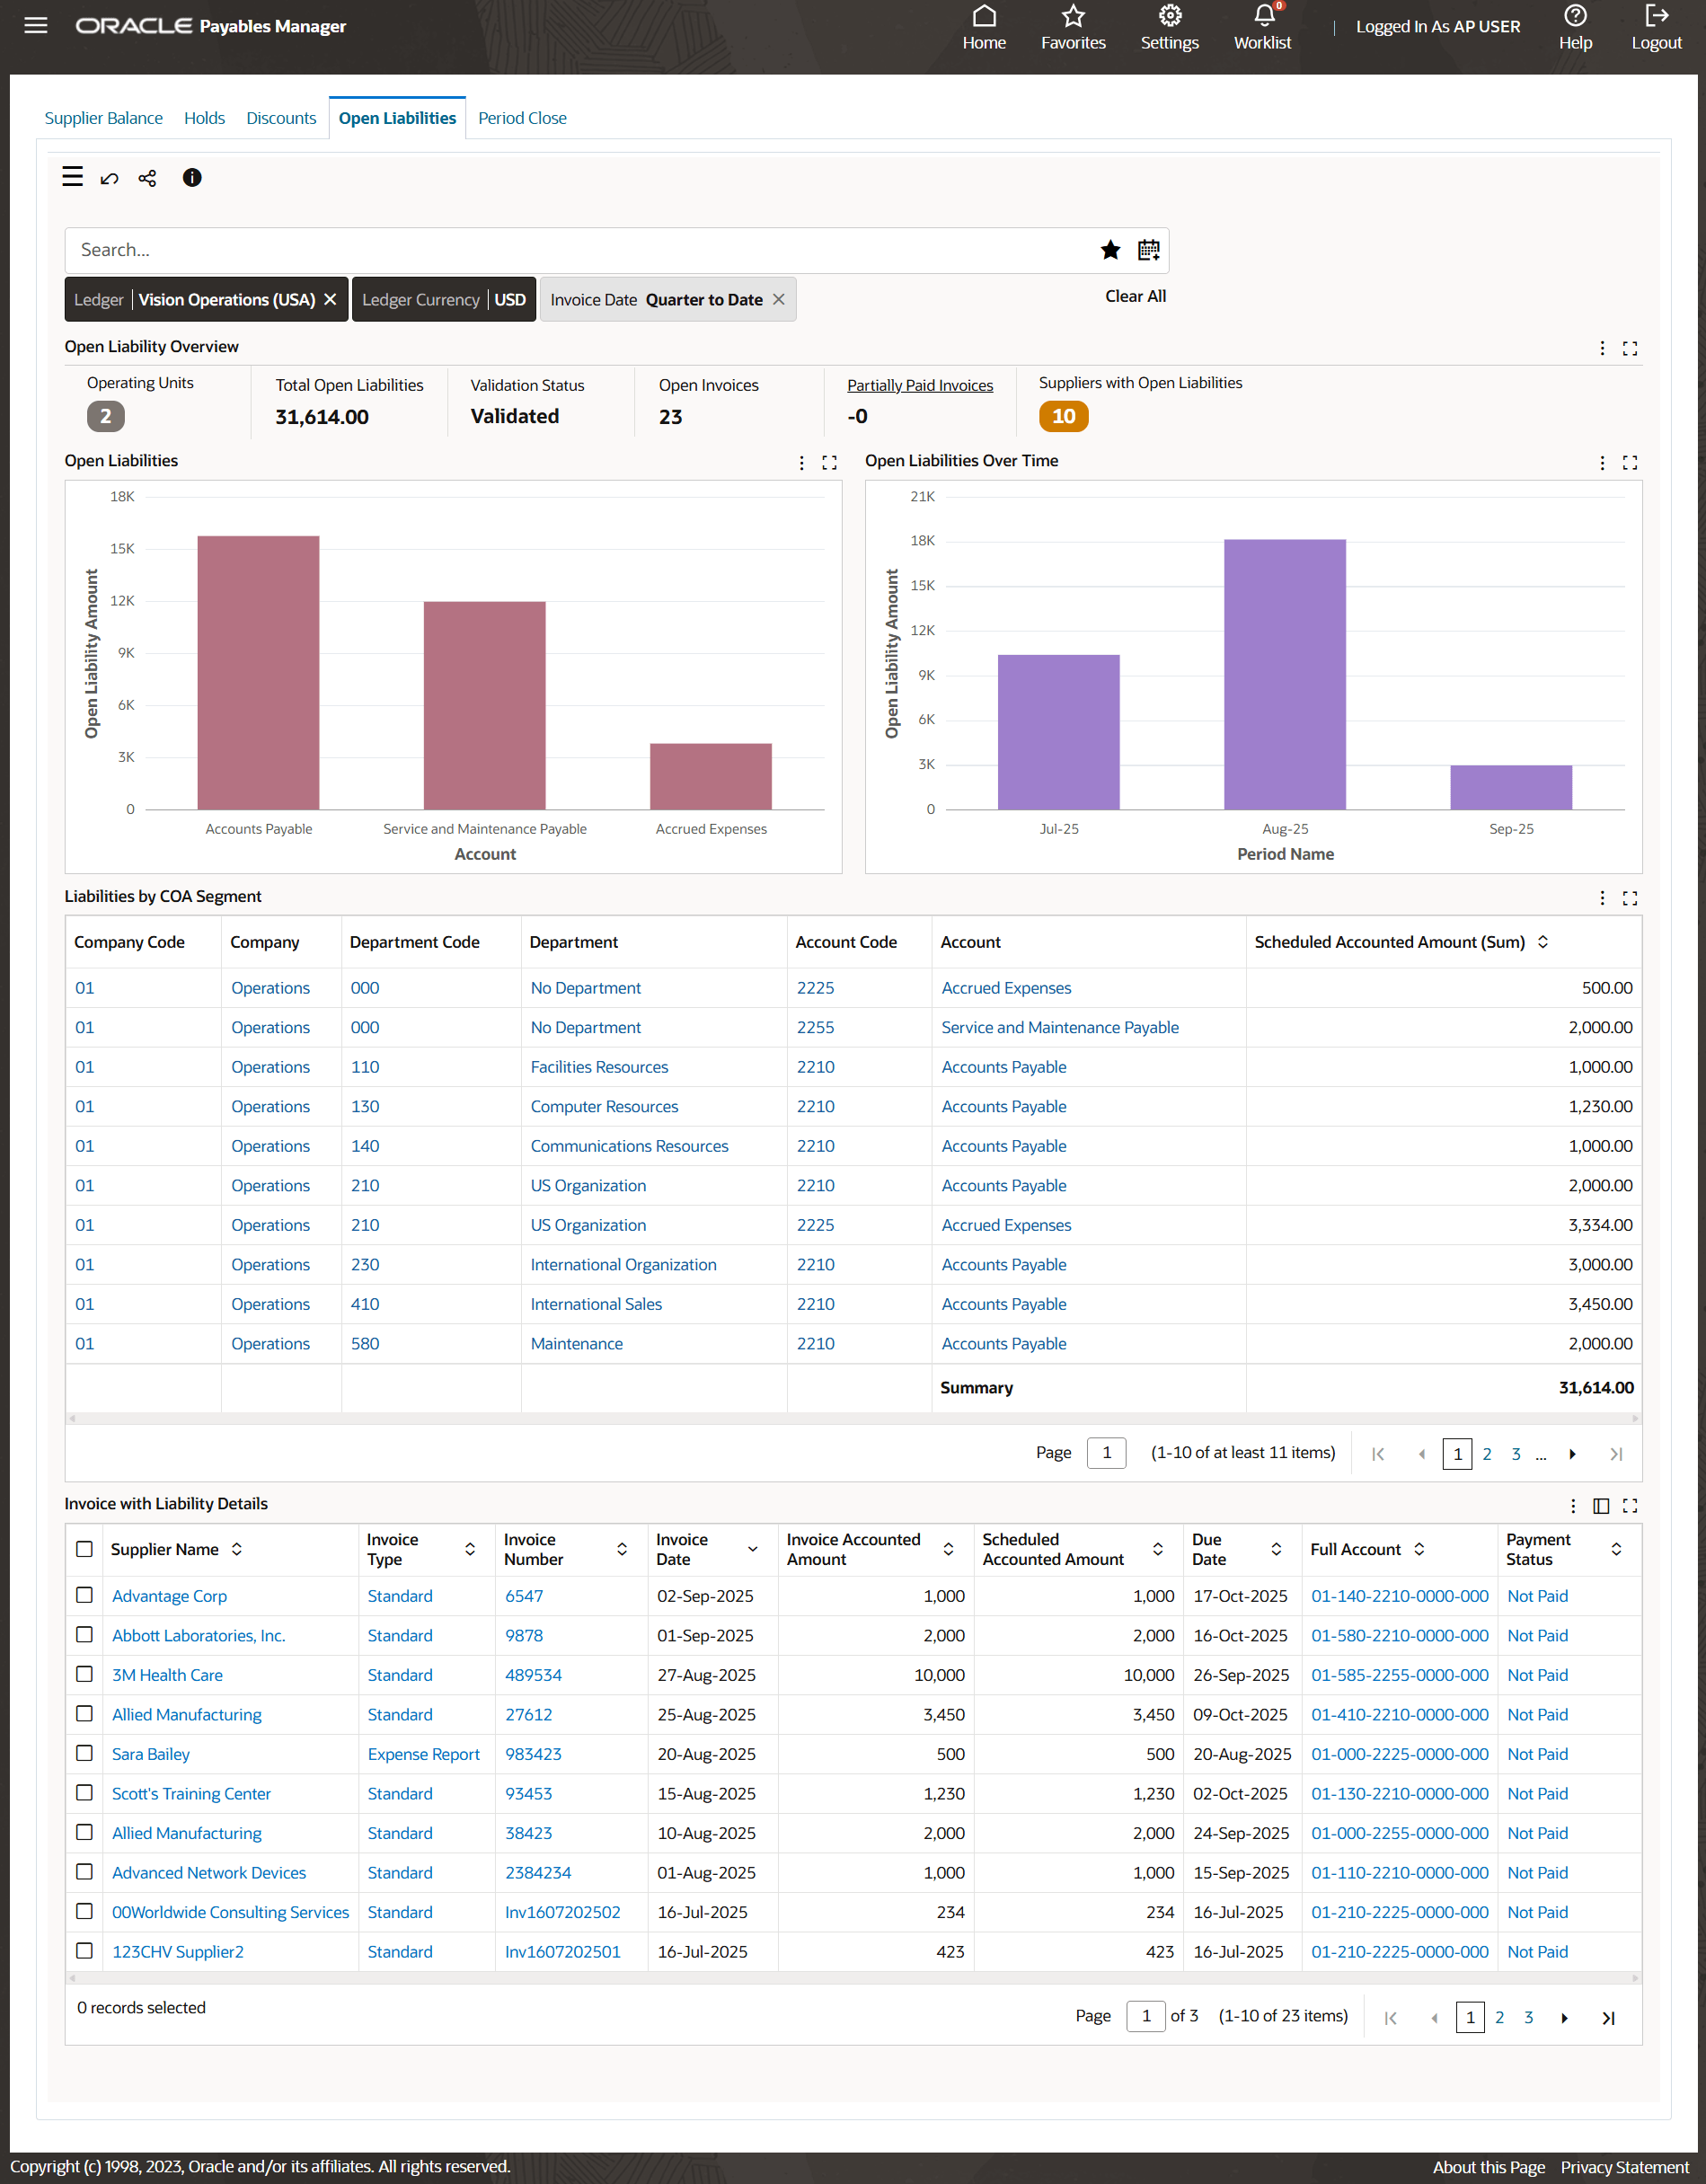Click the undo filters icon
This screenshot has width=1706, height=2184.
click(110, 178)
